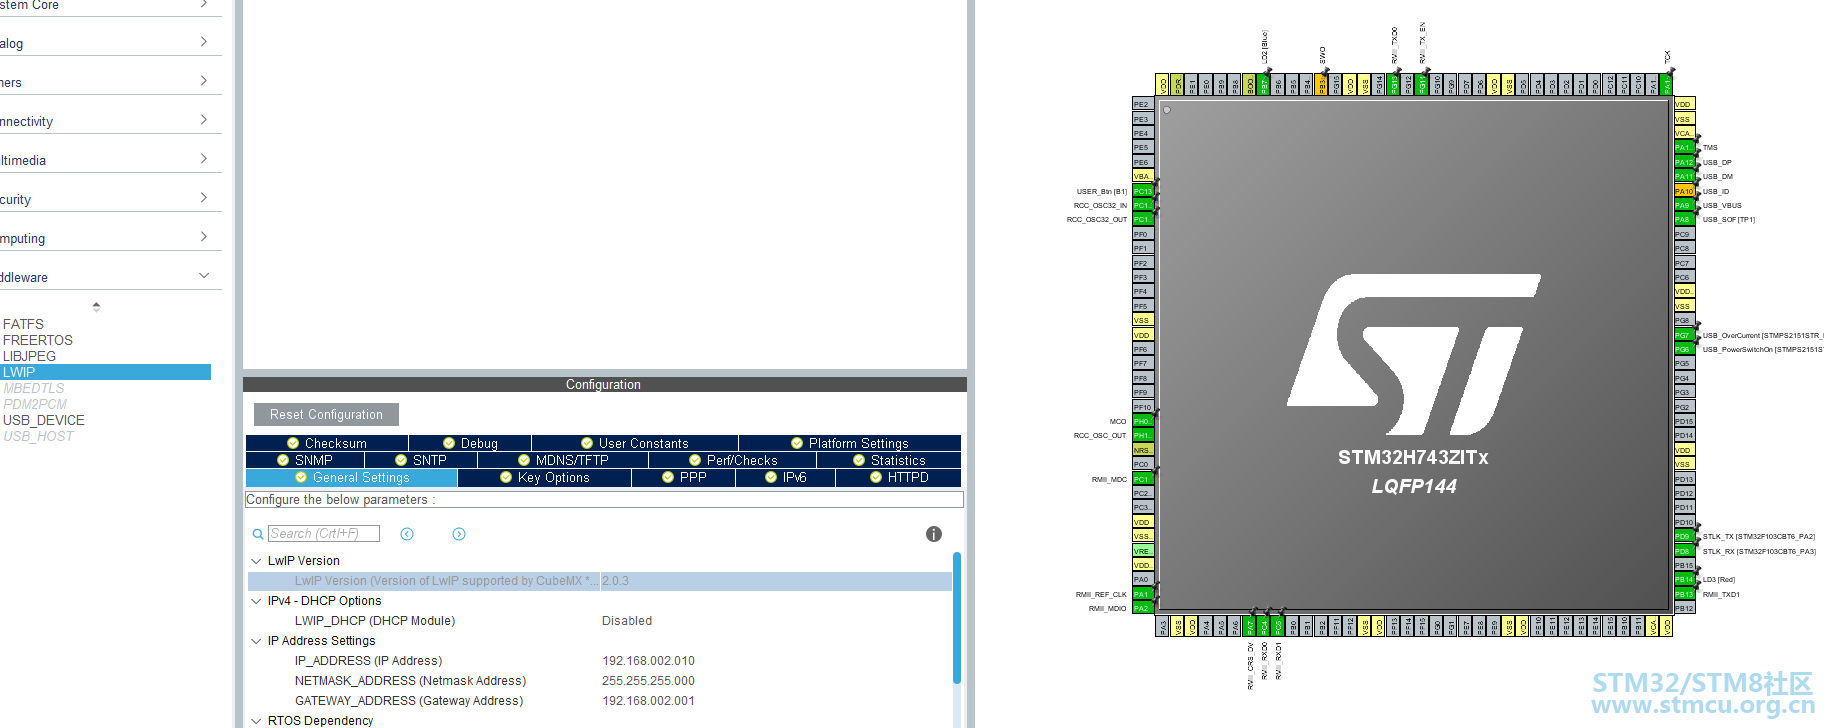Select the green PC13 USER_Btn pin

[1143, 191]
